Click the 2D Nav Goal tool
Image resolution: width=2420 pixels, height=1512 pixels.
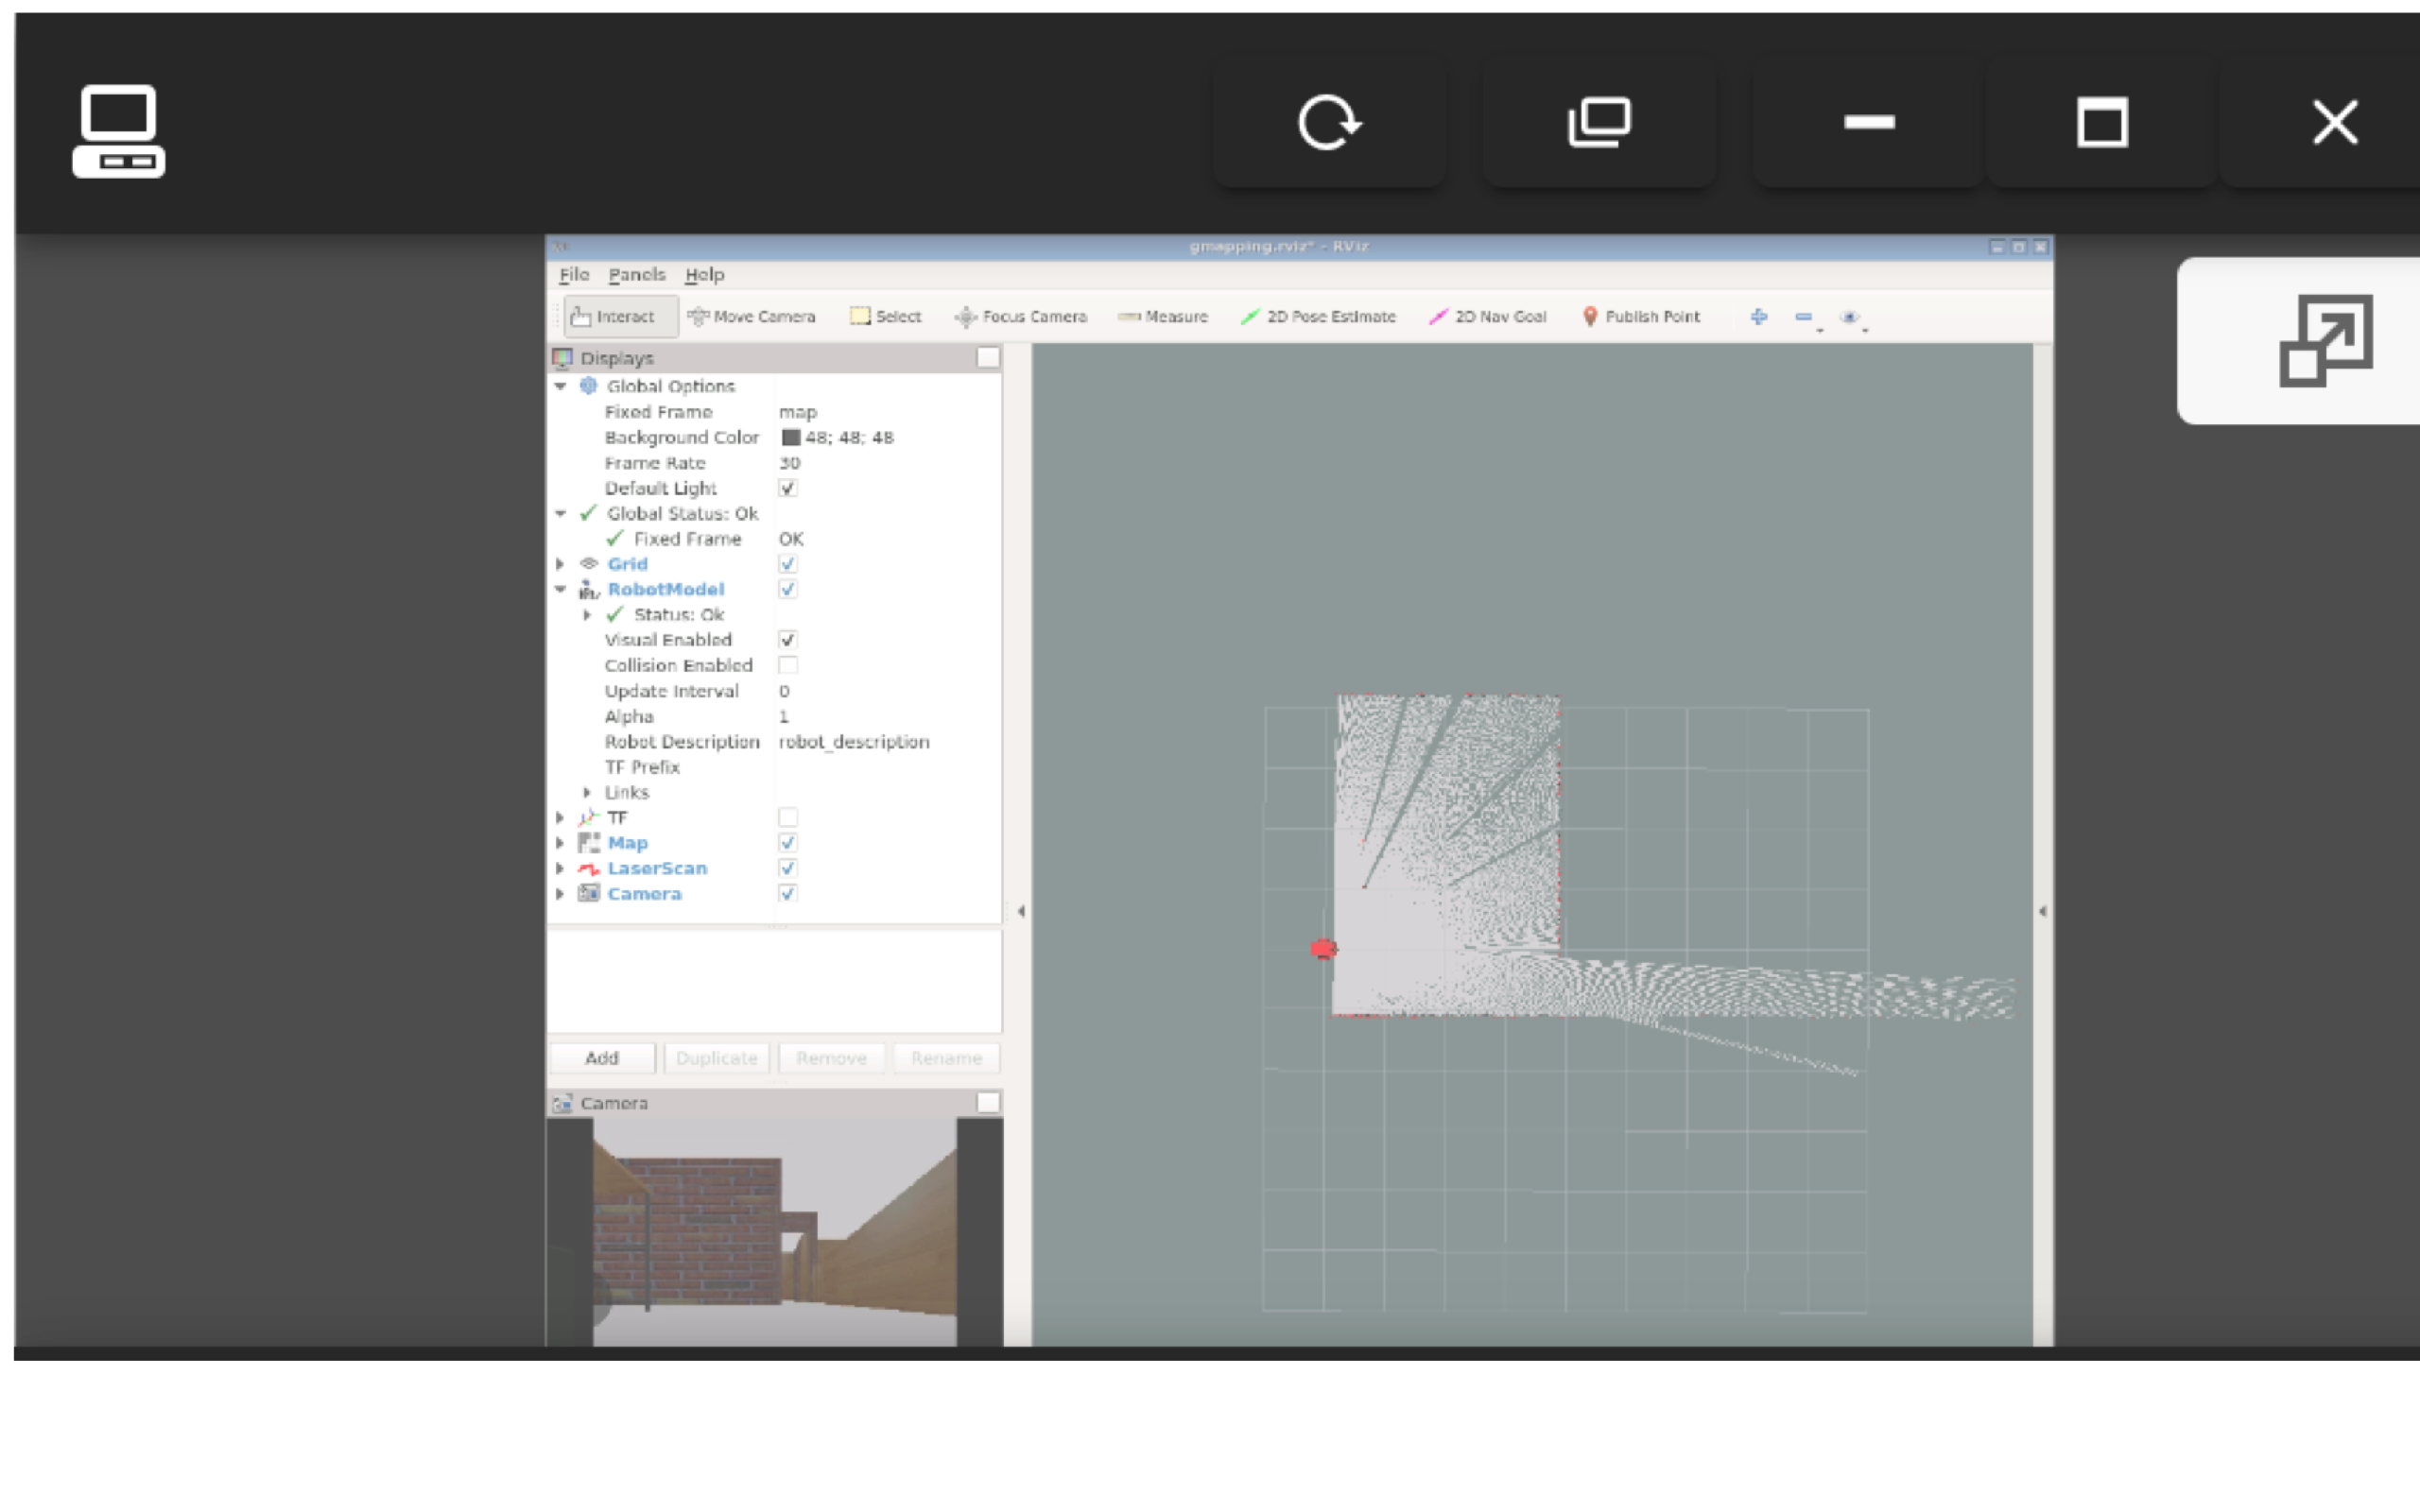[x=1488, y=317]
